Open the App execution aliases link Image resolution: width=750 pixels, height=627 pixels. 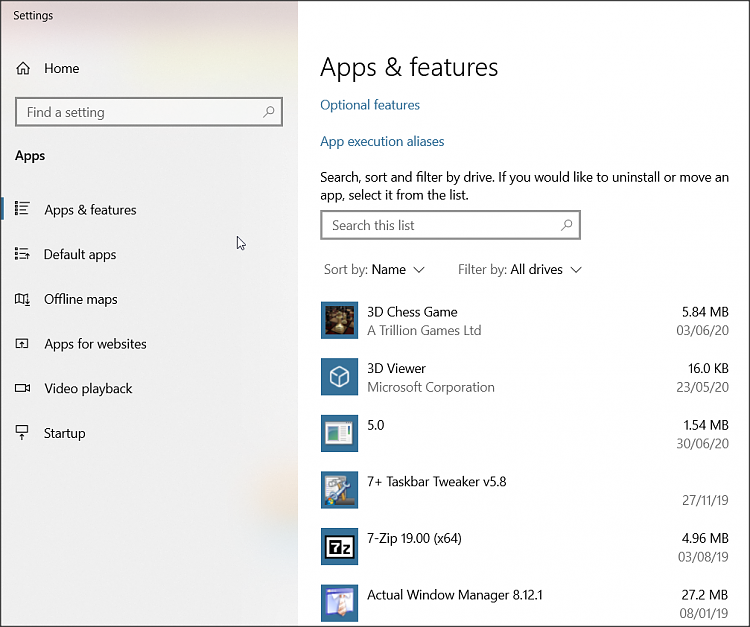[x=382, y=142]
